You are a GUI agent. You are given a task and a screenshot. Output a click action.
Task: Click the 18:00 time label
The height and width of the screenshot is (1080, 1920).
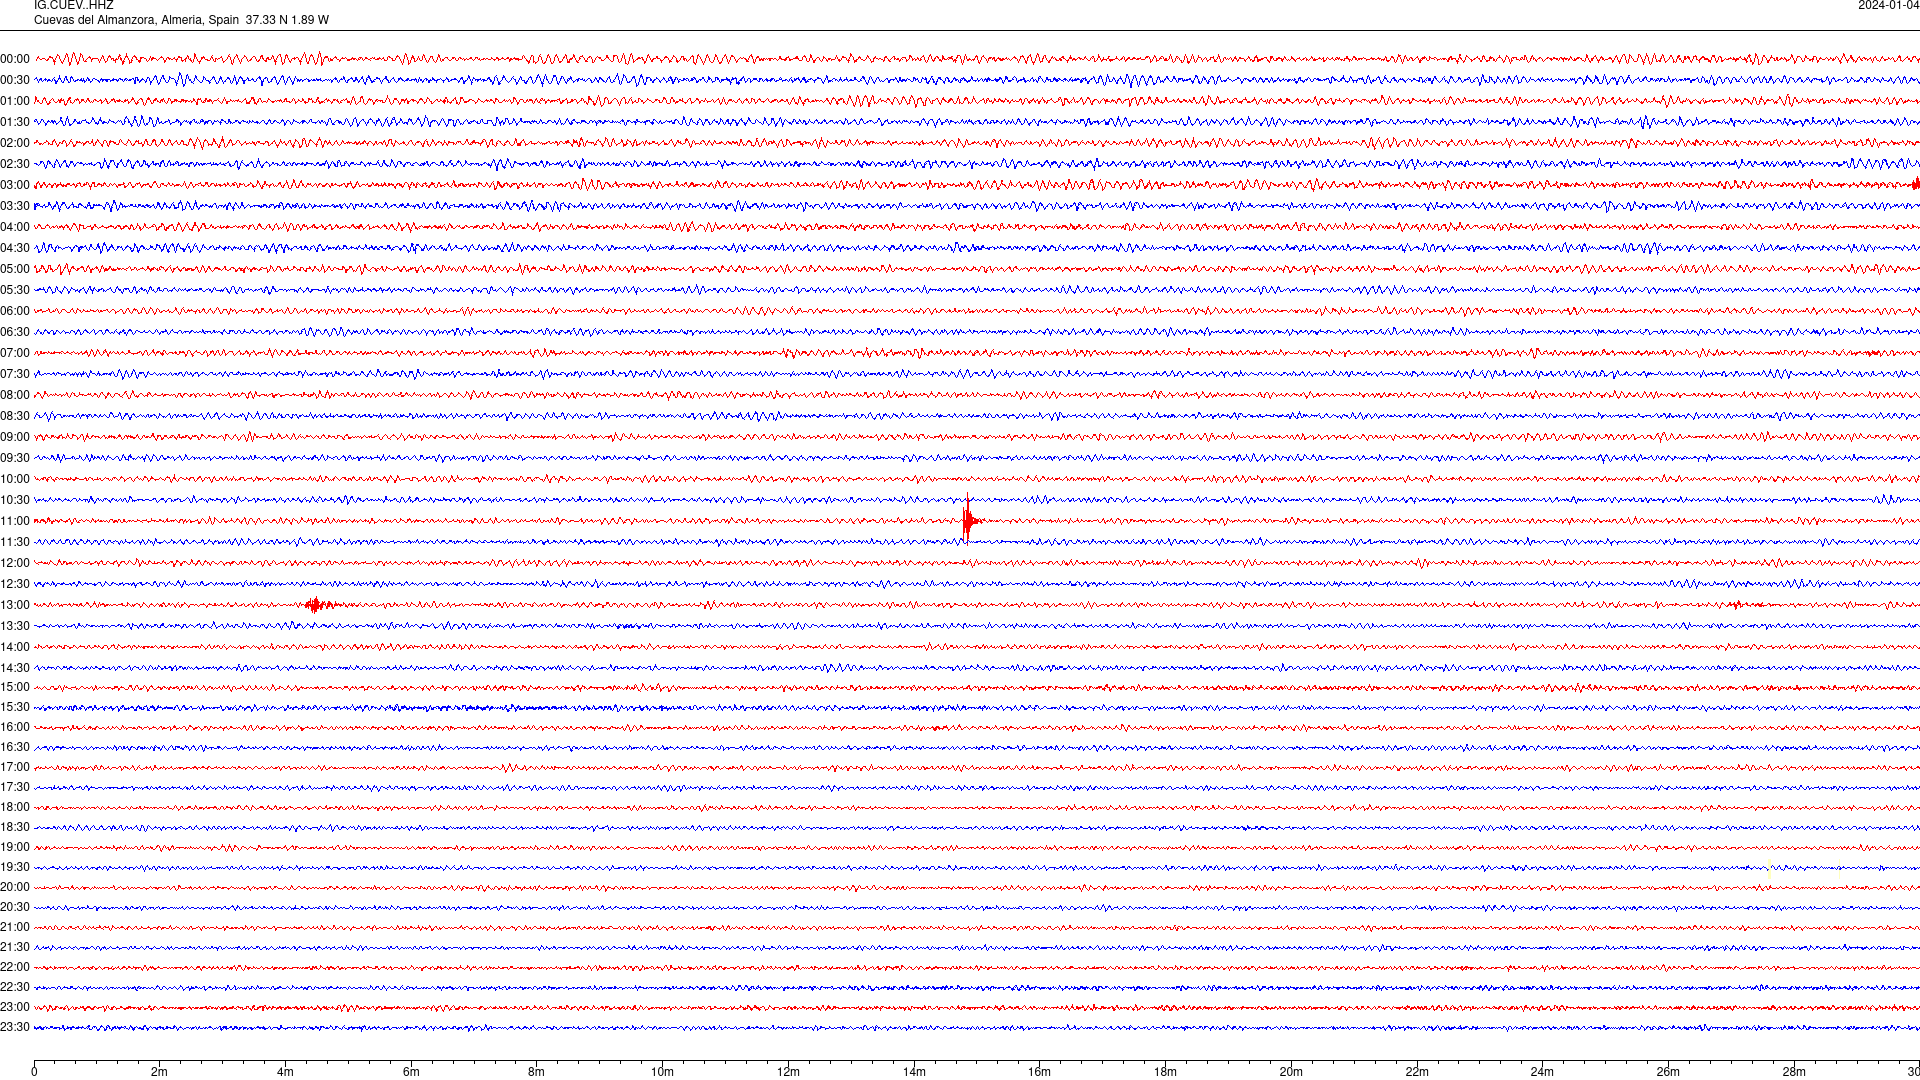point(15,807)
